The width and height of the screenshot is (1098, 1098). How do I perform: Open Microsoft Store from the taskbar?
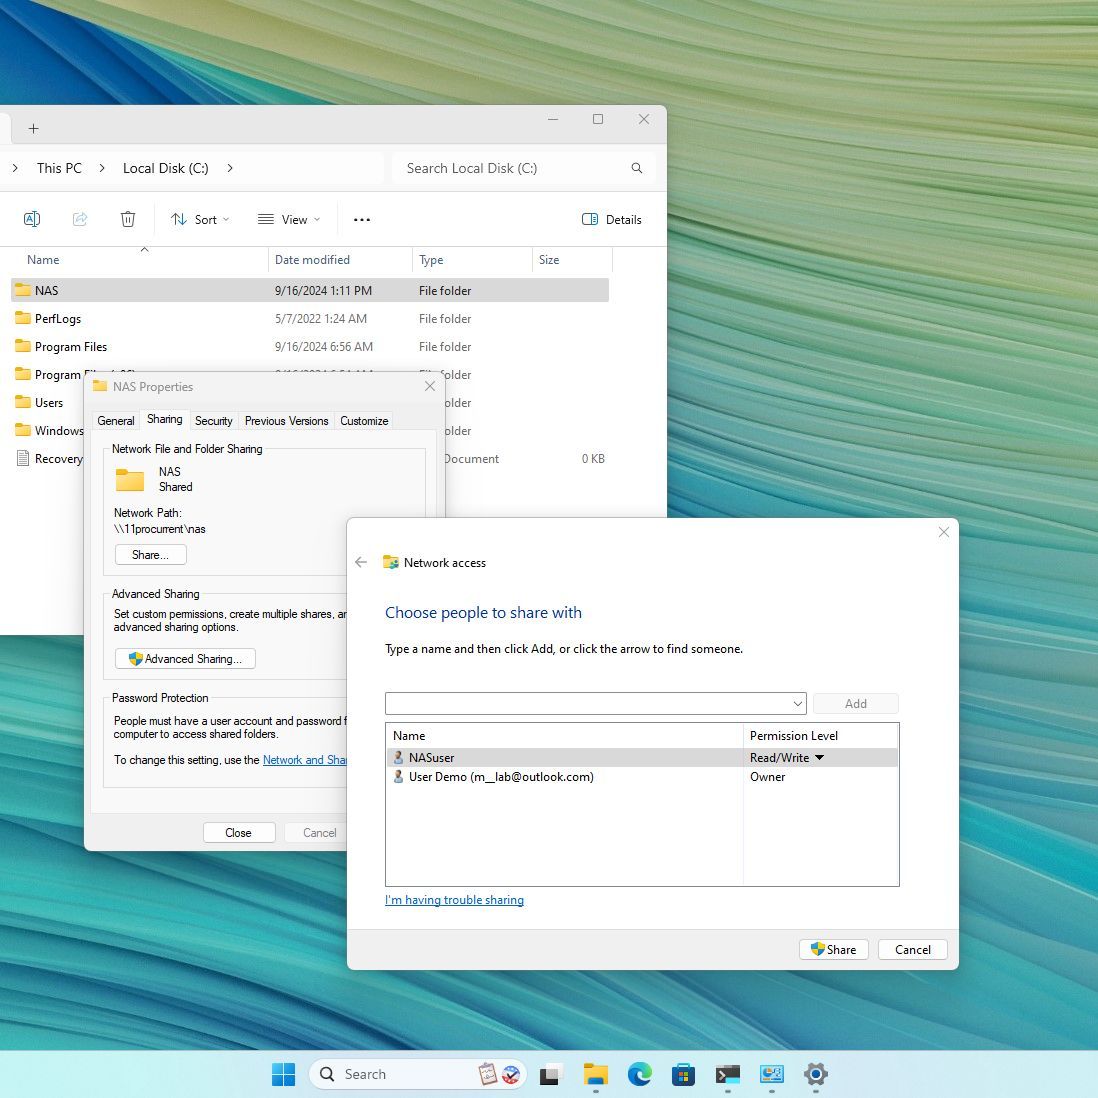coord(683,1075)
